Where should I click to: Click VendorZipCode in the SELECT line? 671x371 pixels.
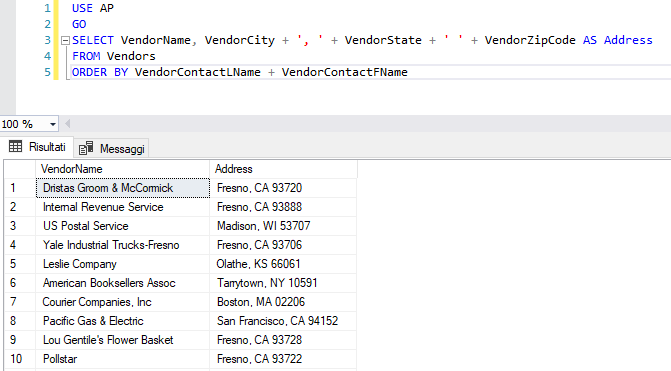(x=530, y=40)
